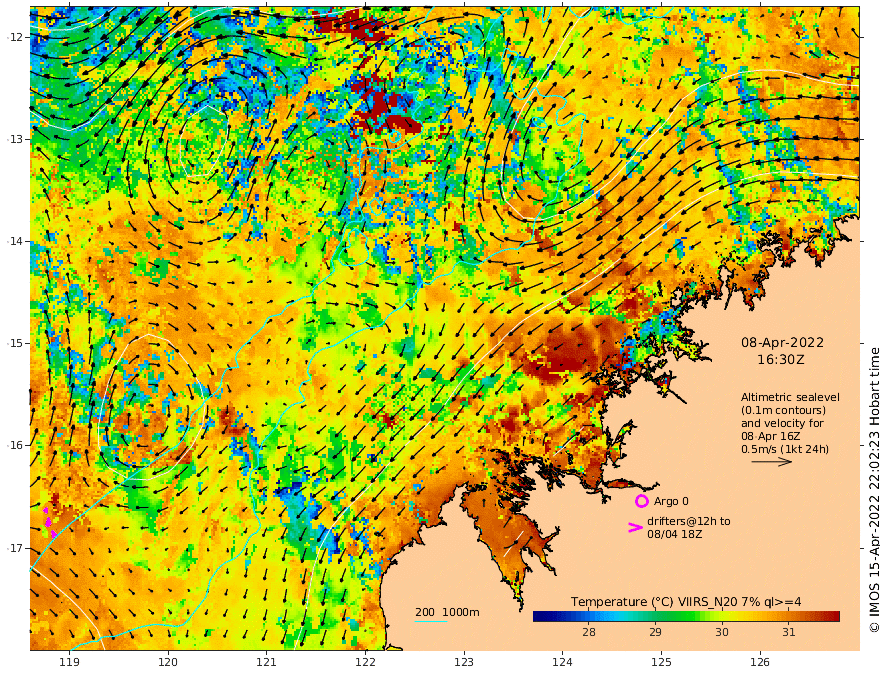This screenshot has height=680, width=880.
Task: Click longitude axis label 122
Action: tap(365, 662)
